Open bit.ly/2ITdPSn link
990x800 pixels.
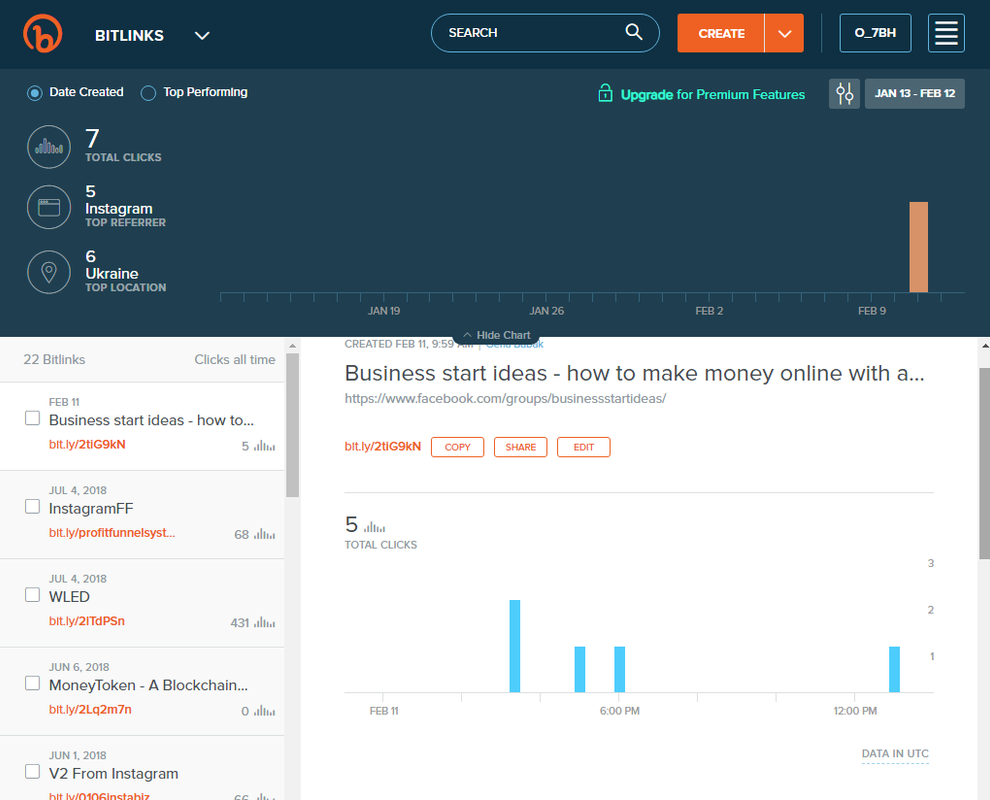click(86, 621)
